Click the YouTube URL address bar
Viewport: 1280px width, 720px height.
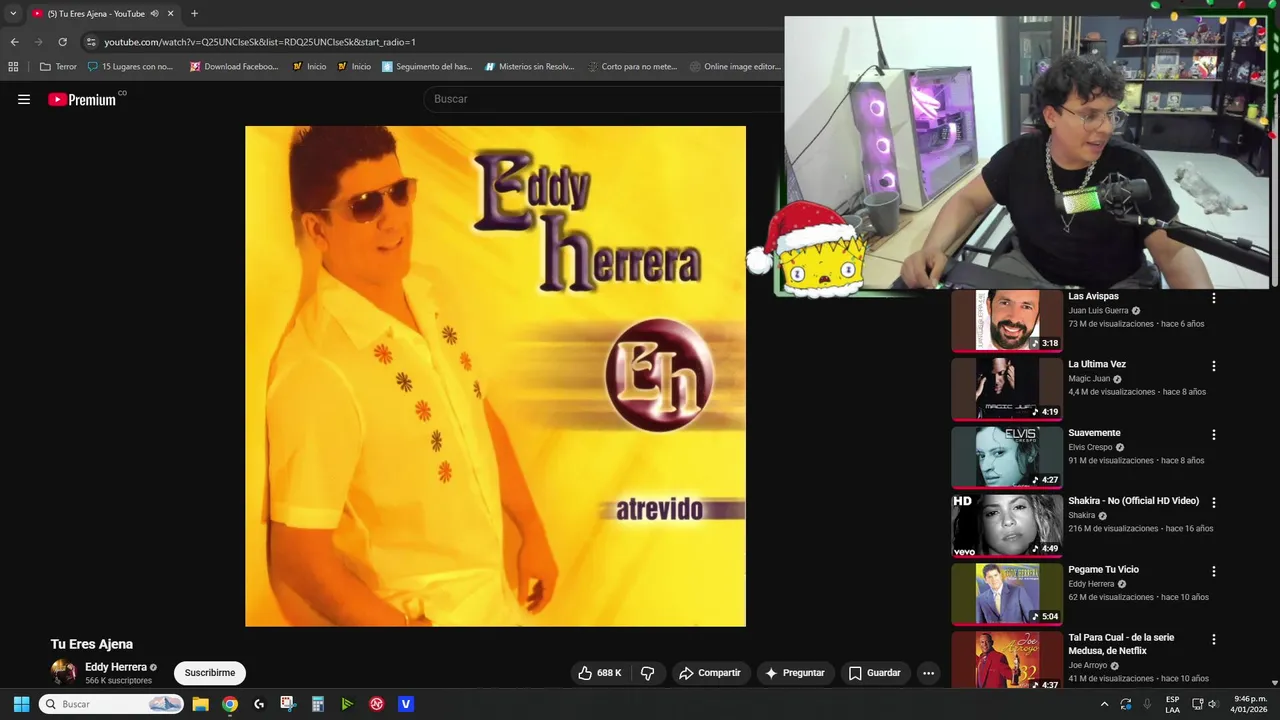[260, 42]
